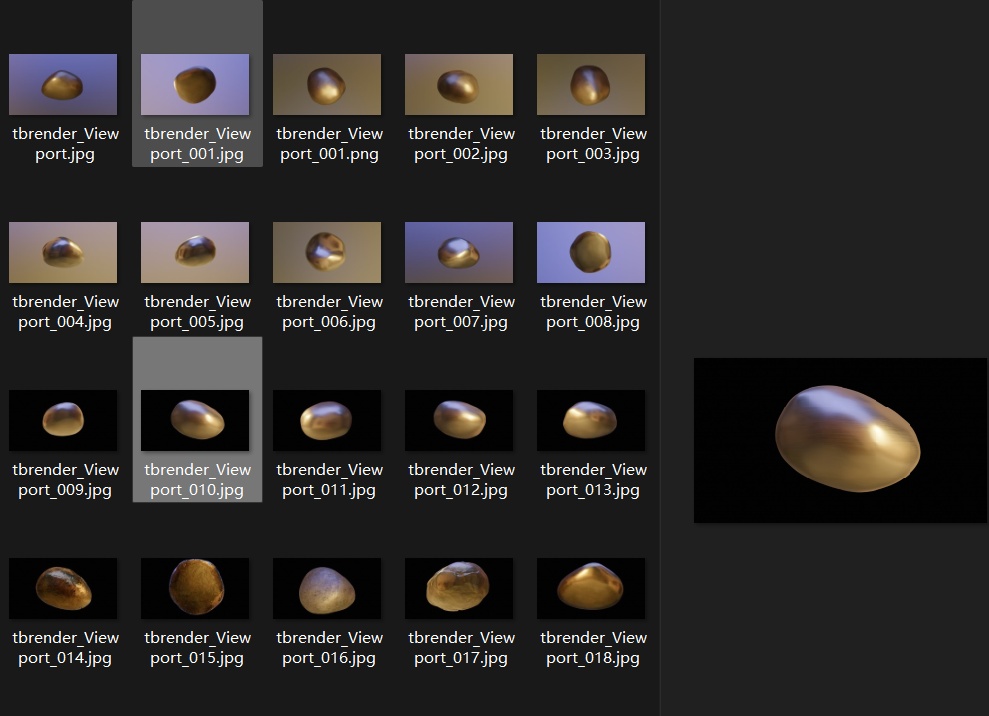Select the tbrender_Viewport_007.jpg thumbnail
Image resolution: width=989 pixels, height=716 pixels.
pos(459,252)
